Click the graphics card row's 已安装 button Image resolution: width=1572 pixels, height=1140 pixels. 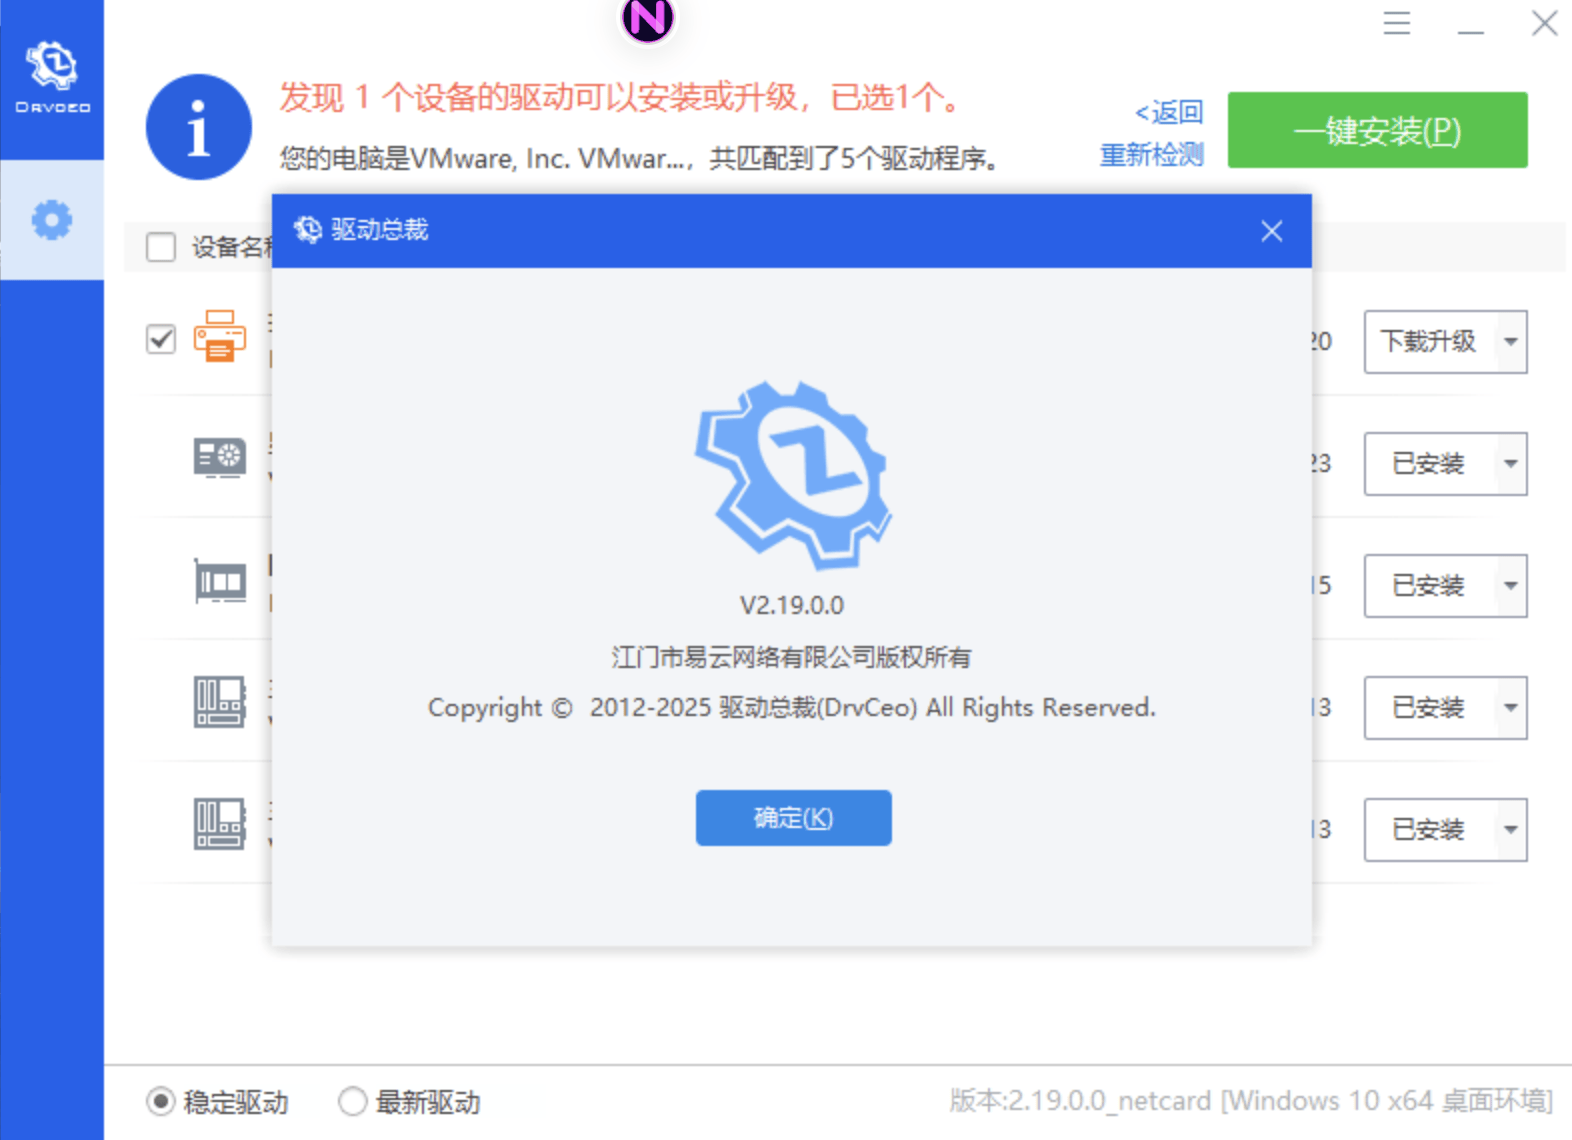pyautogui.click(x=1430, y=464)
